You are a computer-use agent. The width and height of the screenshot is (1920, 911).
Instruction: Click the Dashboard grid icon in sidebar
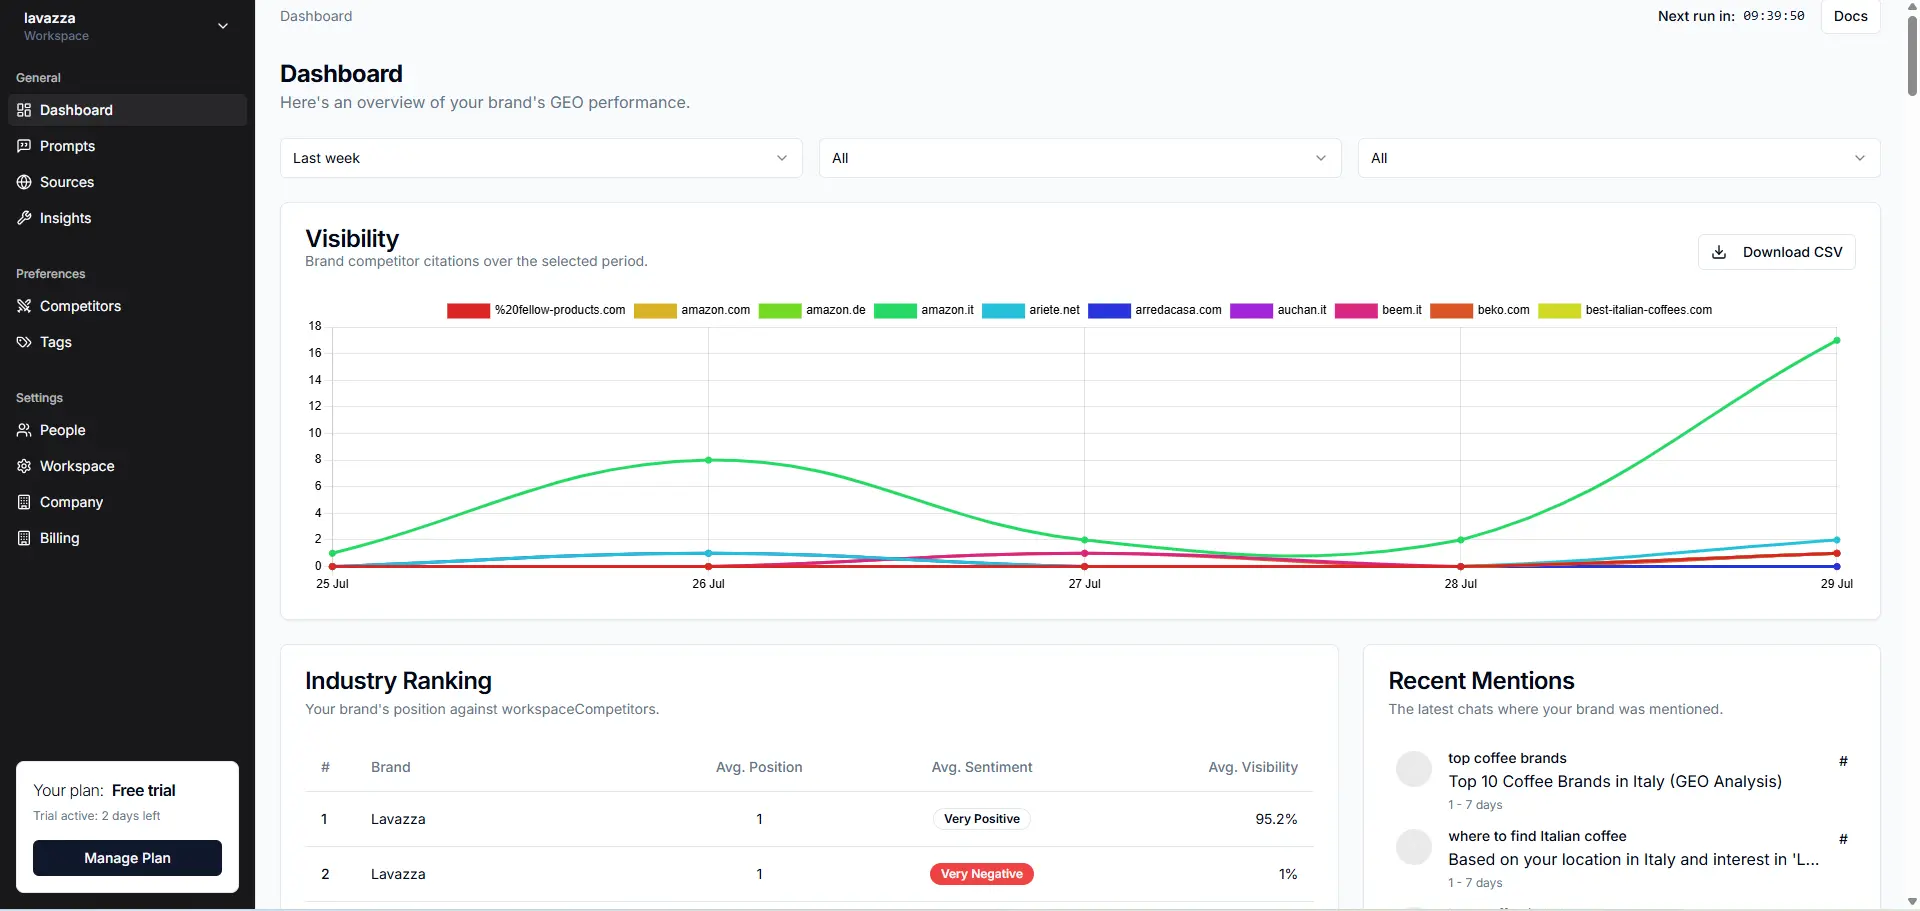tap(24, 110)
